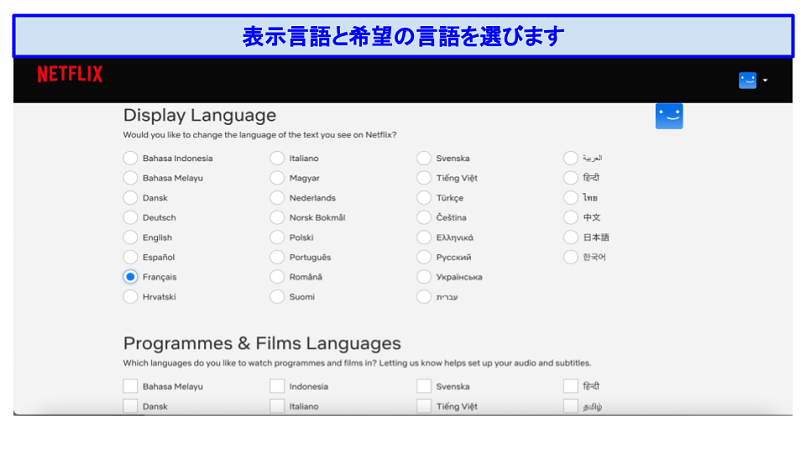Select Svenska display language radio
Screen dimensions: 806x453
pyautogui.click(x=424, y=158)
